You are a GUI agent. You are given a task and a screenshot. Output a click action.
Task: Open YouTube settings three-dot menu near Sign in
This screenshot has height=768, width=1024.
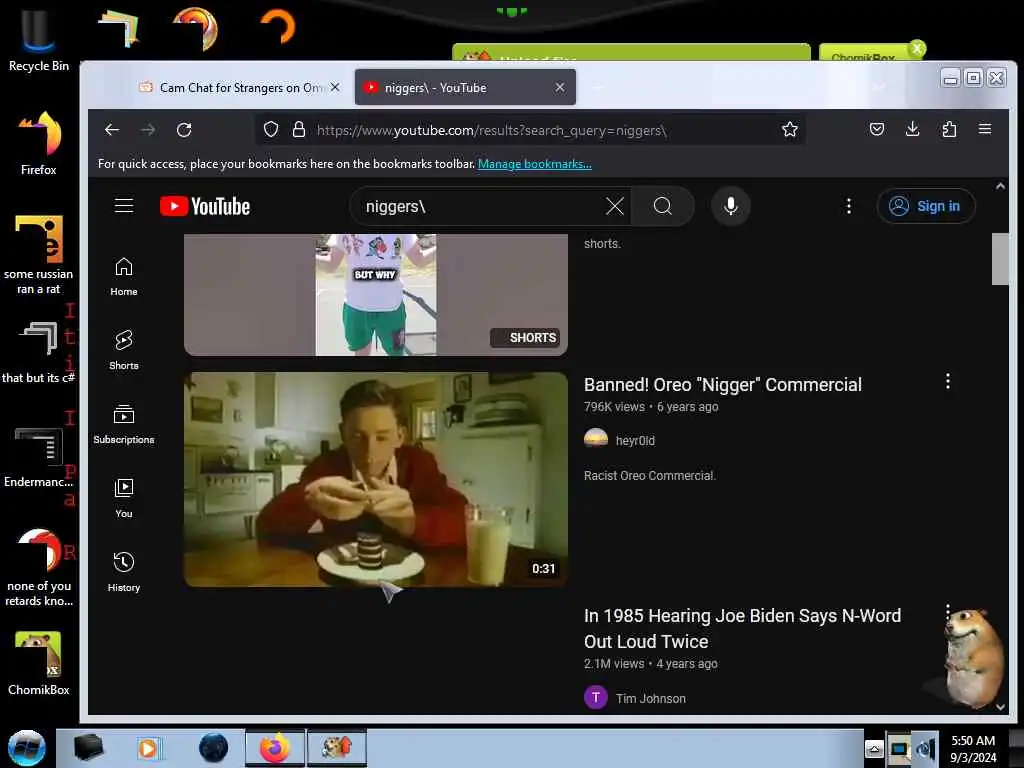(848, 206)
